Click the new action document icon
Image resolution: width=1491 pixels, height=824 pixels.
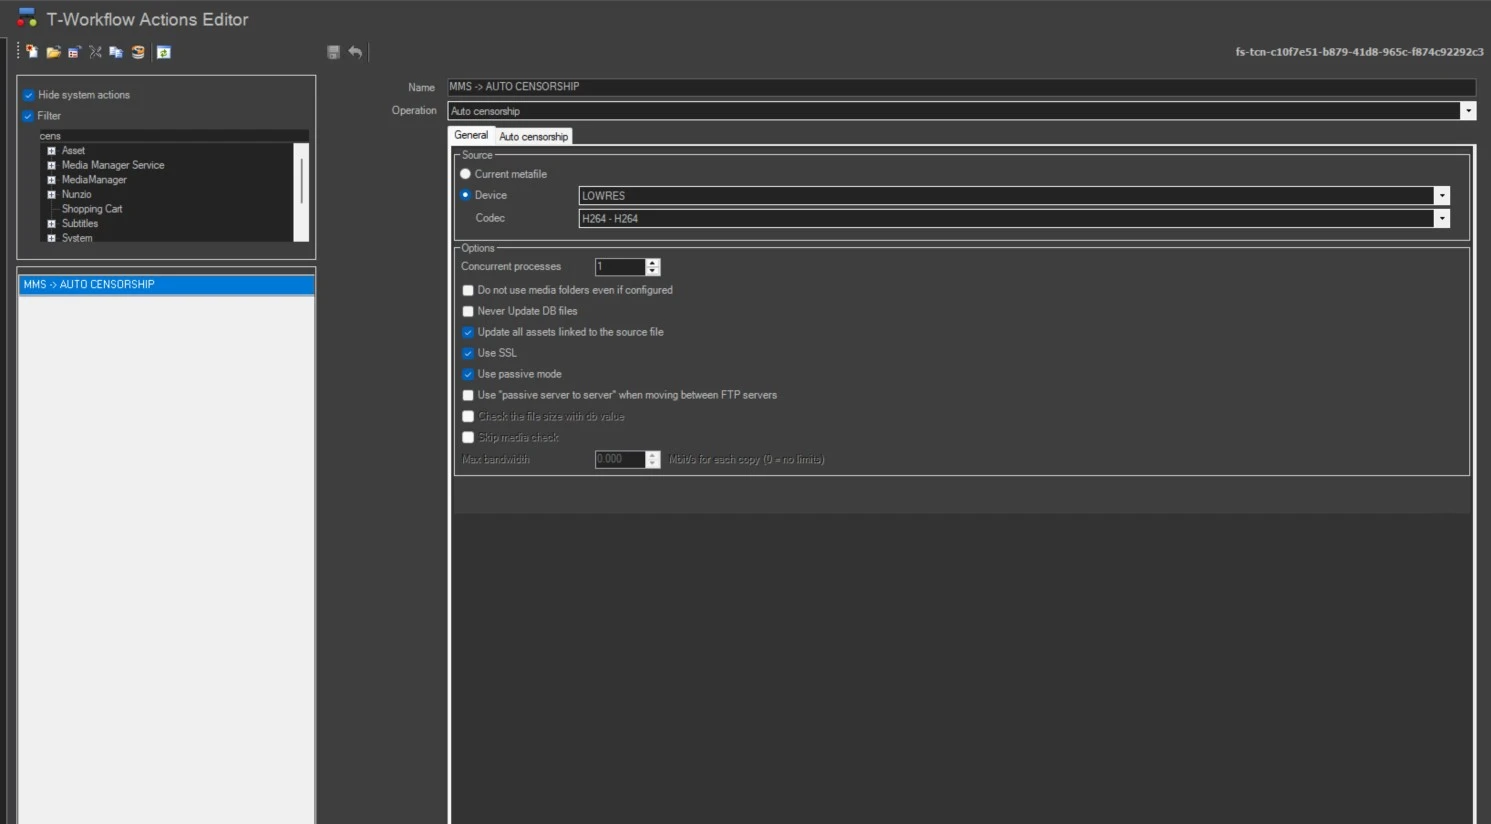tap(32, 52)
